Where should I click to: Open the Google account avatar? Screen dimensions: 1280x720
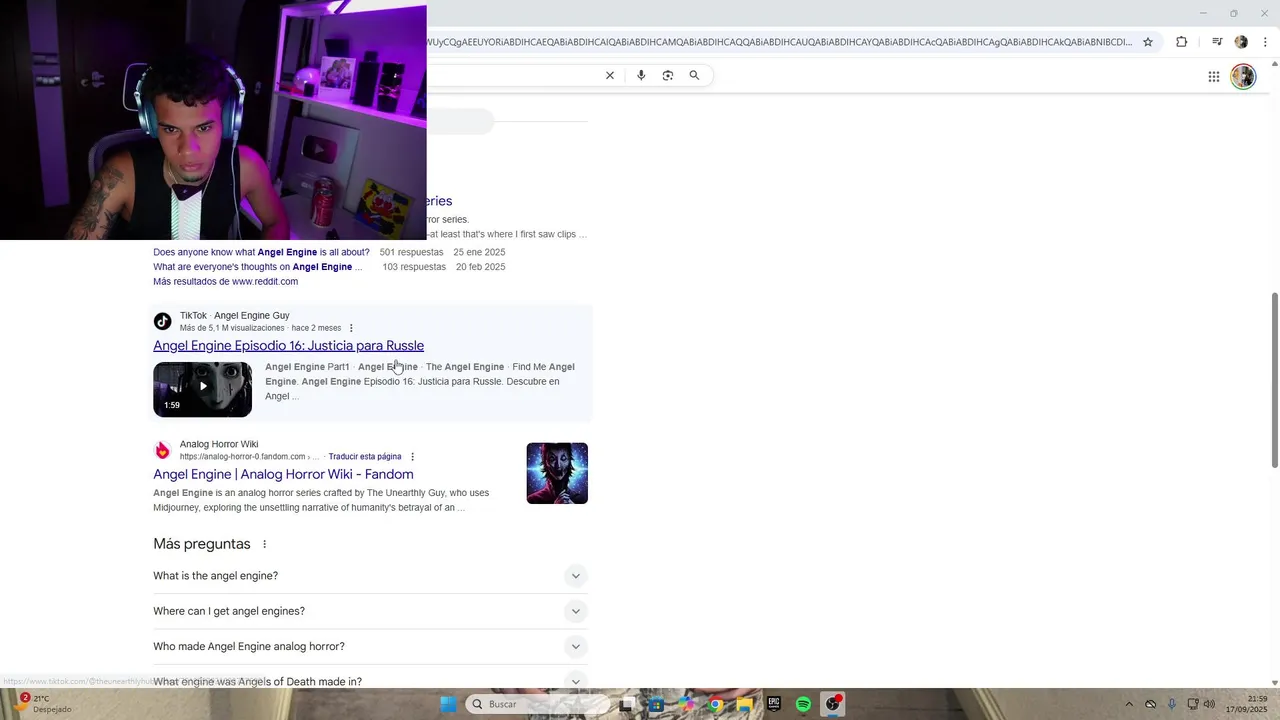pyautogui.click(x=1243, y=76)
